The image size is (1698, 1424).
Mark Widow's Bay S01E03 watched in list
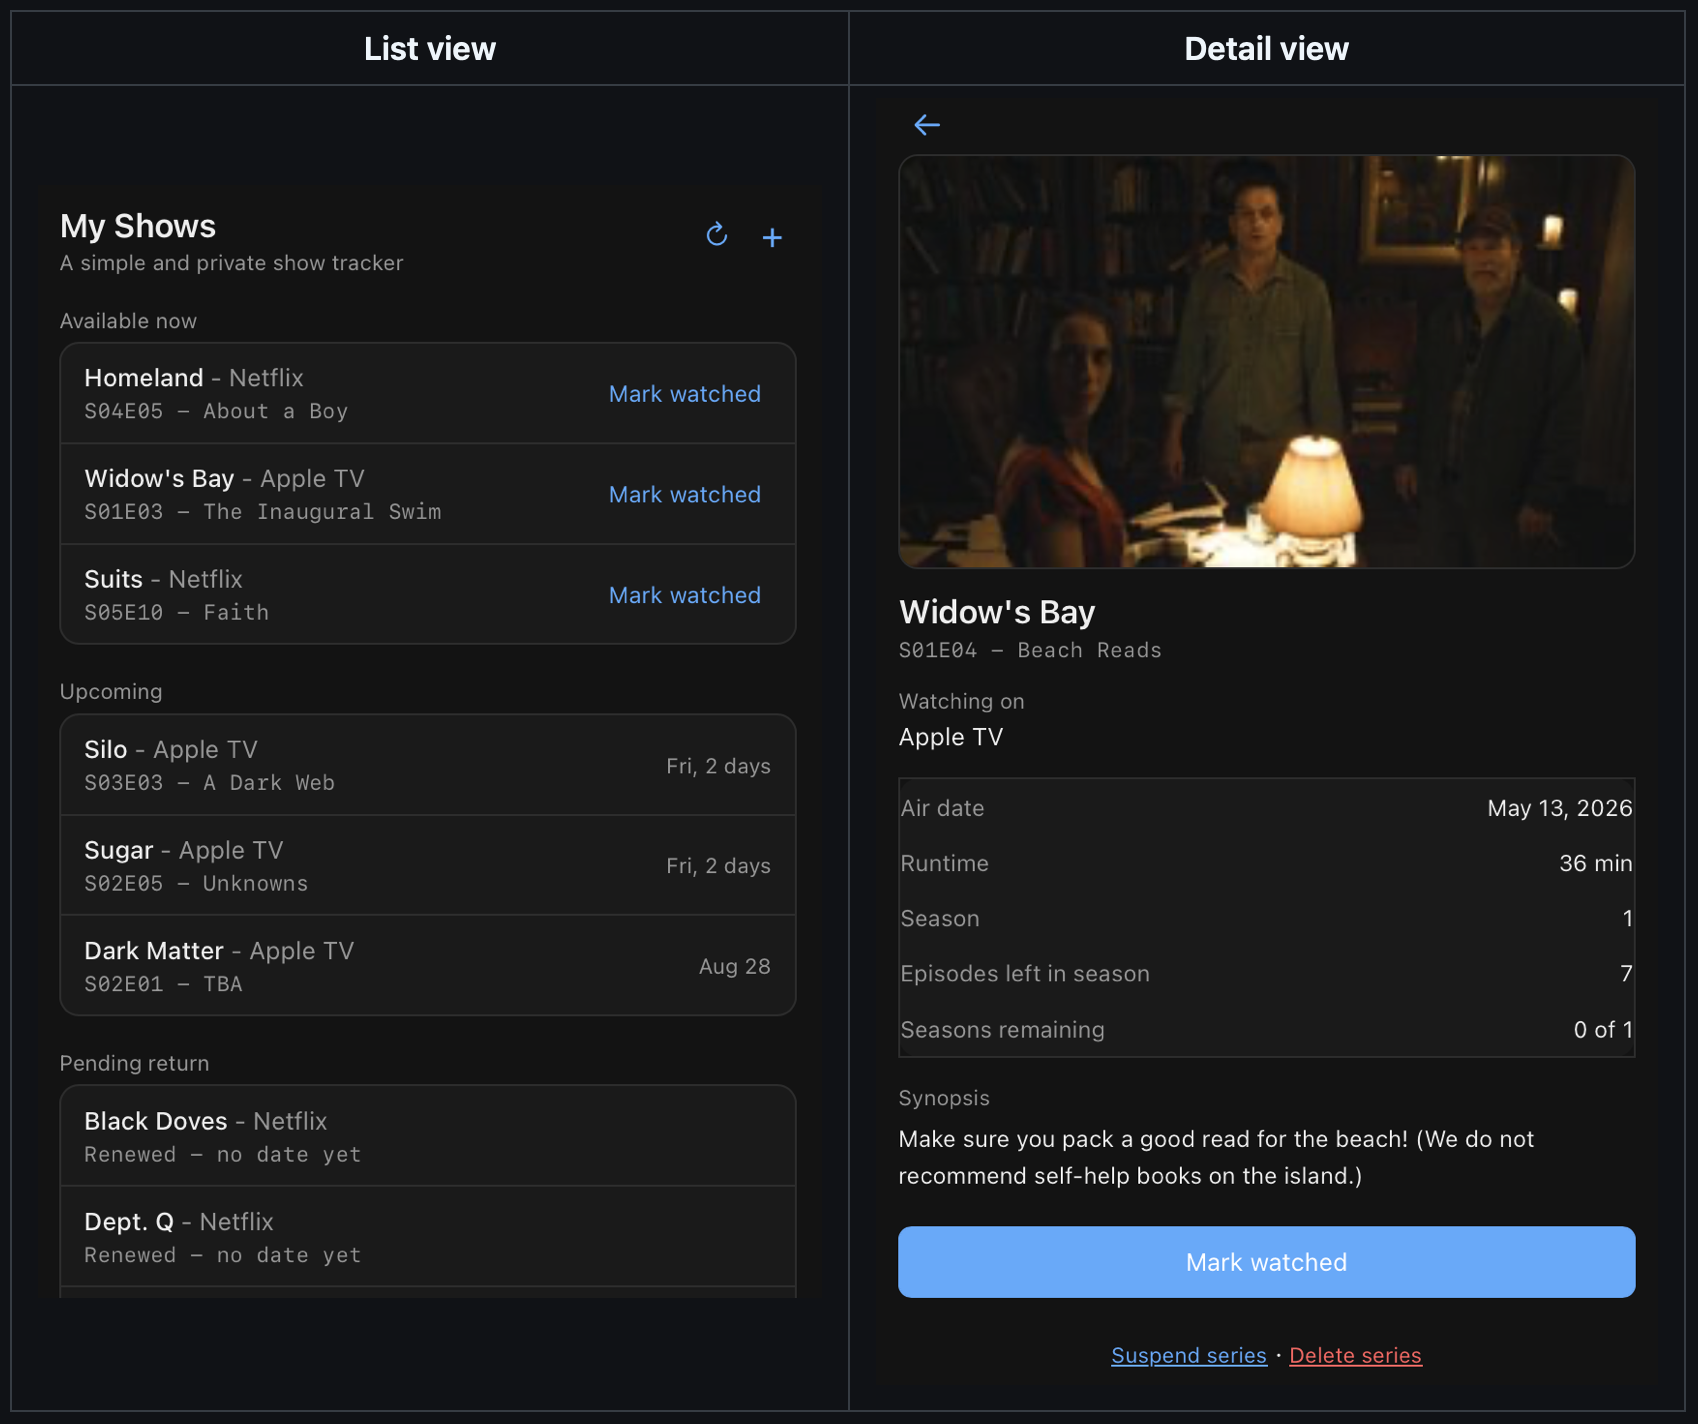click(x=685, y=495)
